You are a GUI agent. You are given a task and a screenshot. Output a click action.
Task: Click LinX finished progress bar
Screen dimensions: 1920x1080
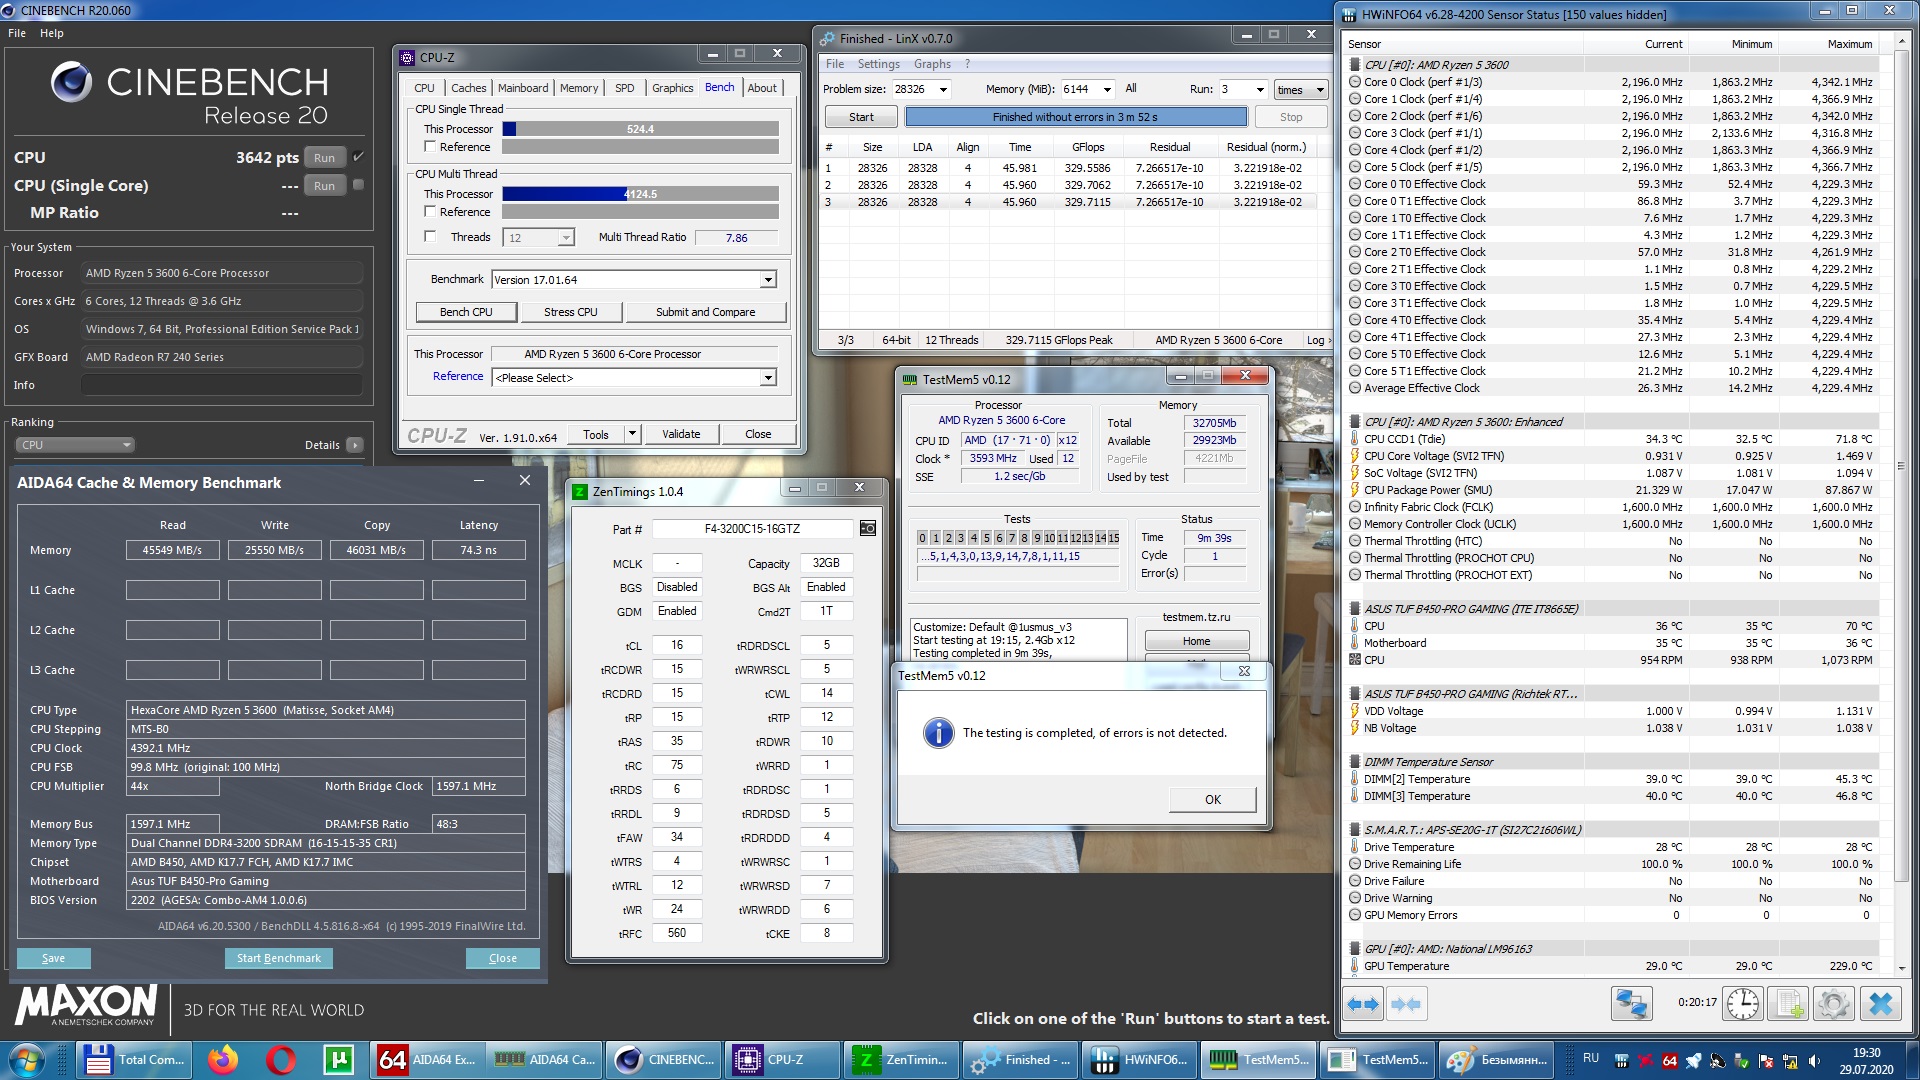(x=1075, y=117)
